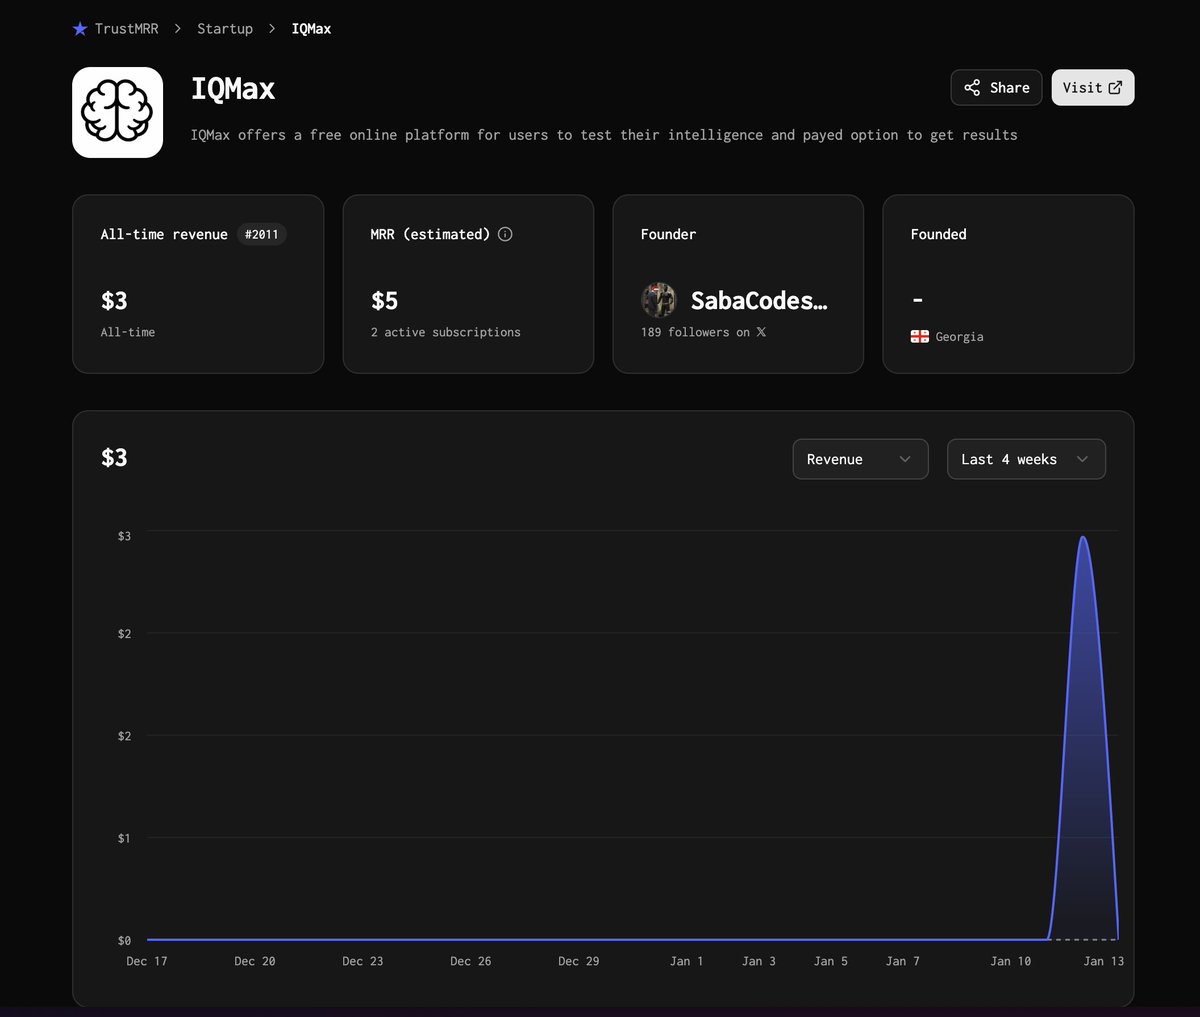Click the Georgia flag icon
1200x1017 pixels.
(920, 337)
